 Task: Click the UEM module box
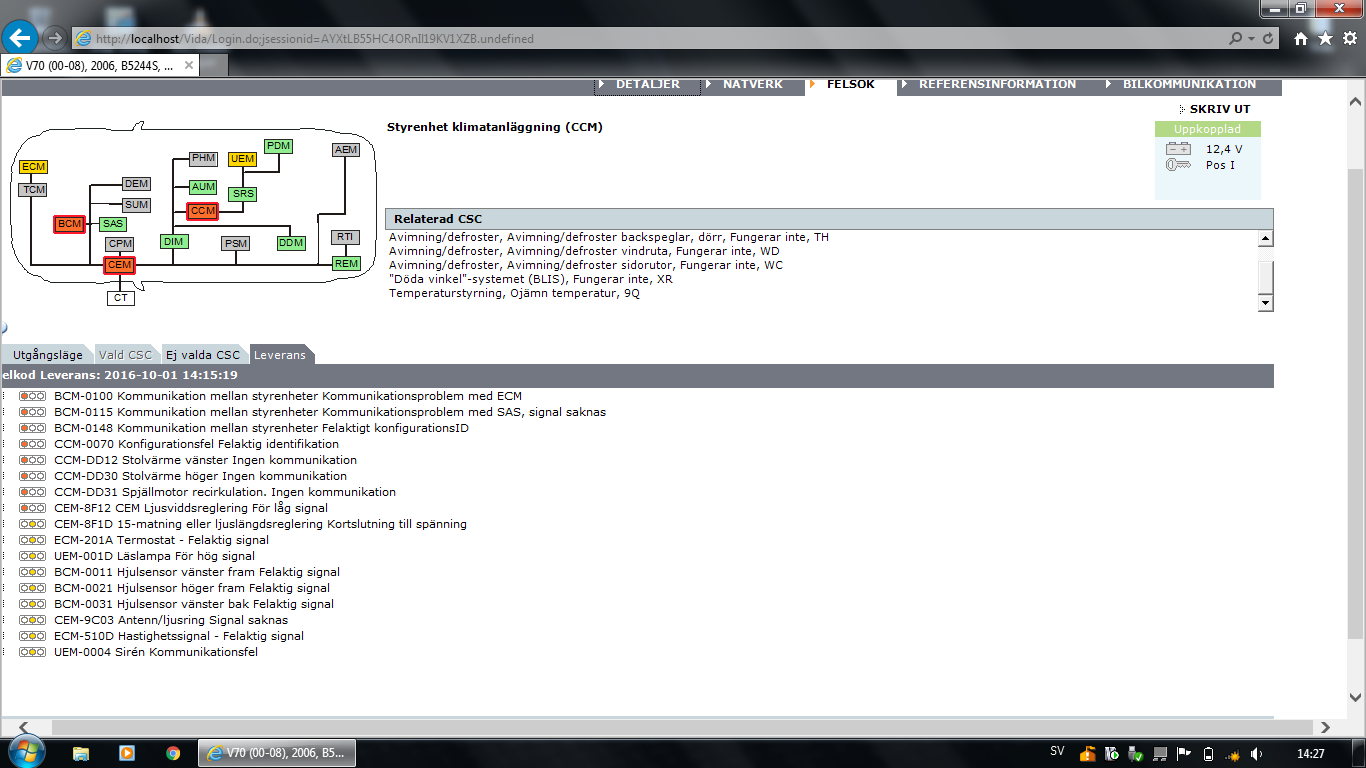pyautogui.click(x=242, y=159)
